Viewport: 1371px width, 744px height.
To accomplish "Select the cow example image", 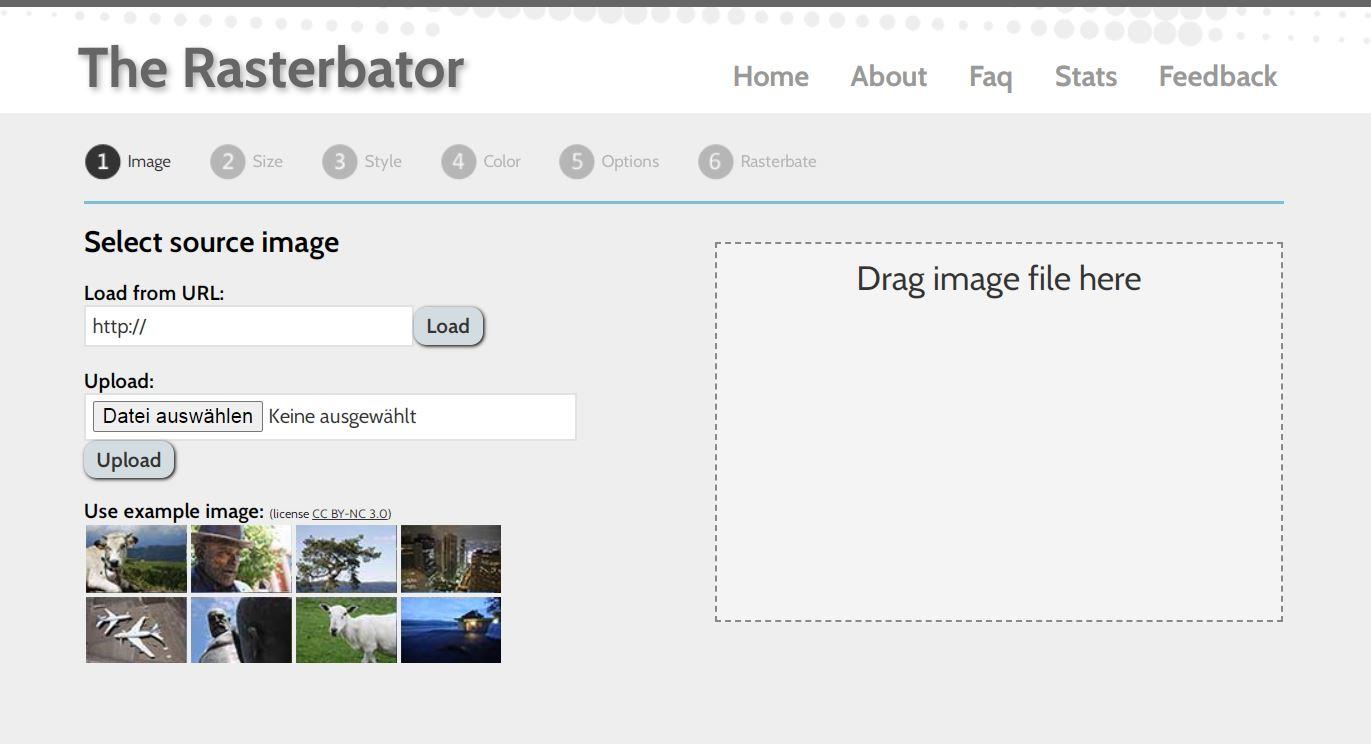I will [135, 559].
